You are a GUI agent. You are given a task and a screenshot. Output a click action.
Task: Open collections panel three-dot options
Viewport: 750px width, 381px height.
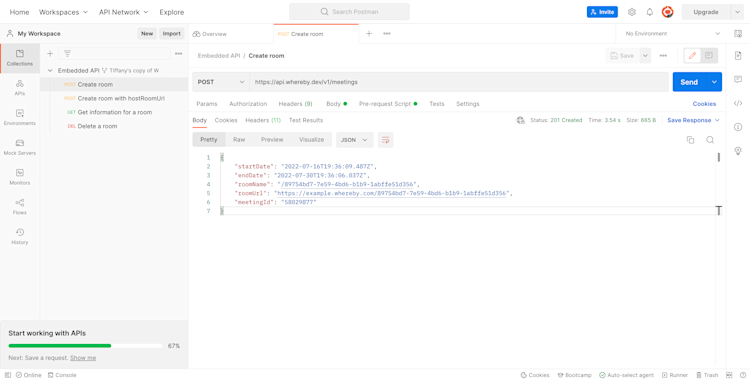(x=178, y=54)
